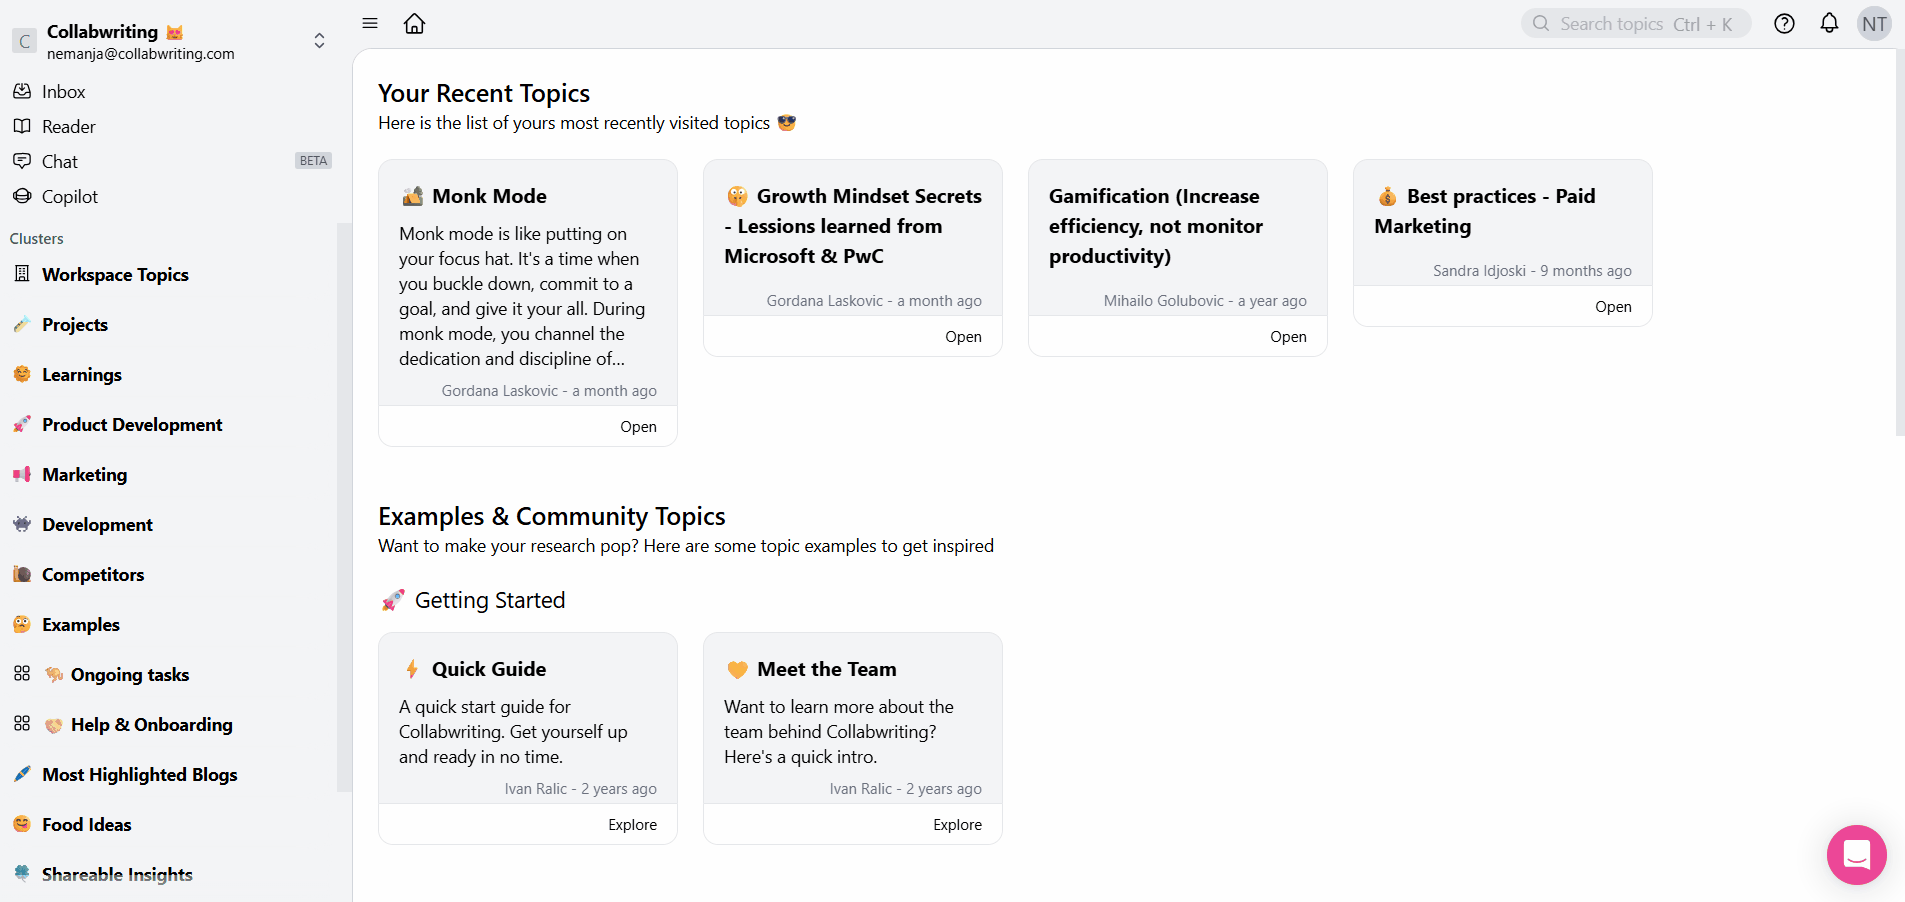This screenshot has width=1905, height=902.
Task: Expand the Collabwriting workspace switcher
Action: click(319, 41)
